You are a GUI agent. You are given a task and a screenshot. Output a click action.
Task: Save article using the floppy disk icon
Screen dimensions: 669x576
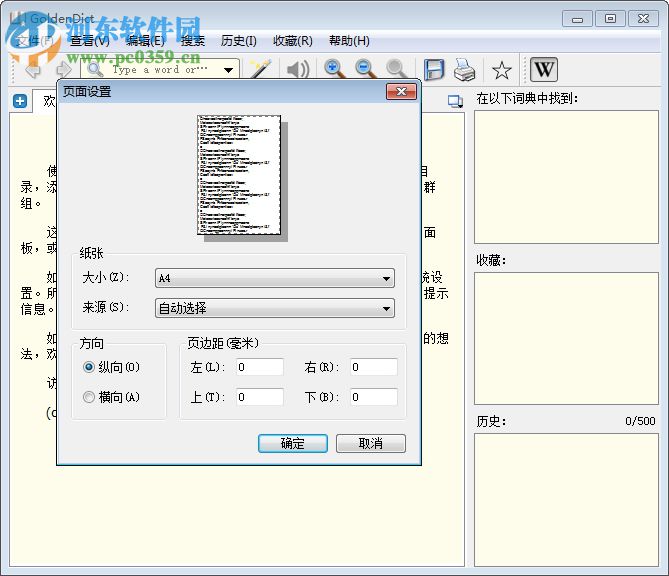coord(434,69)
